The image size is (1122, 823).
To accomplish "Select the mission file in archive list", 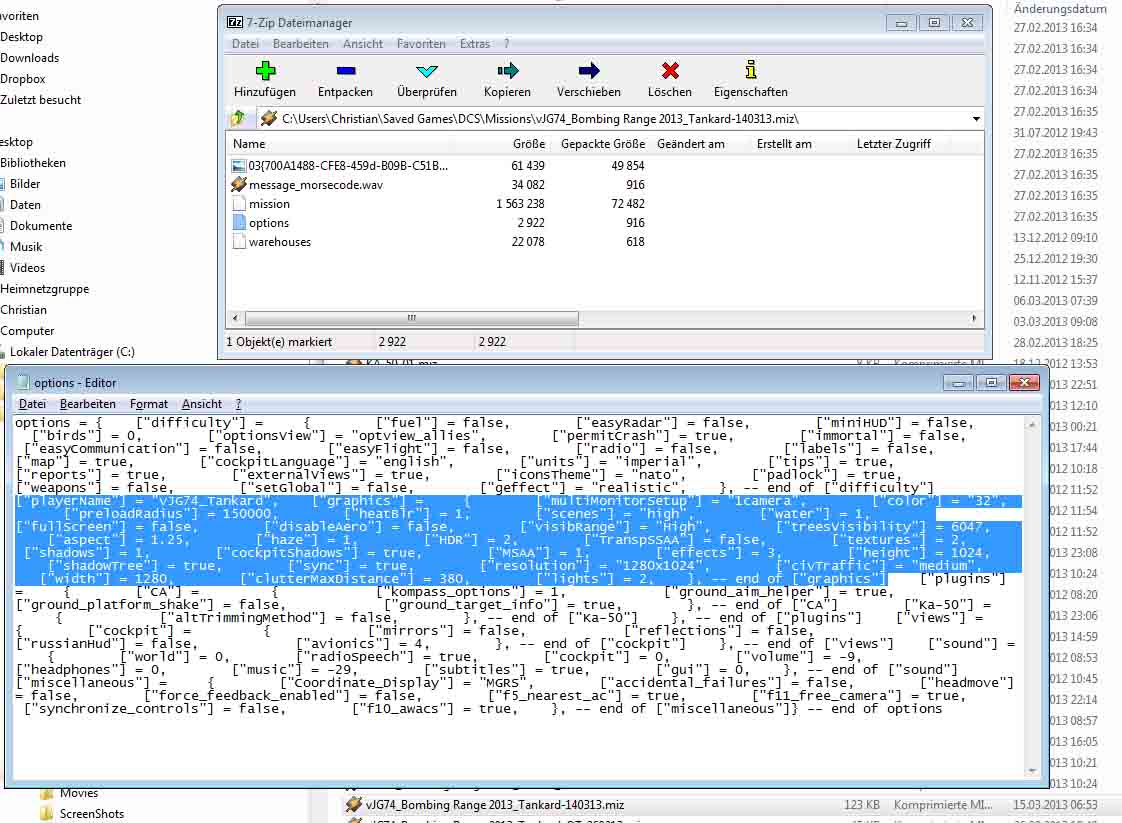I will 269,204.
